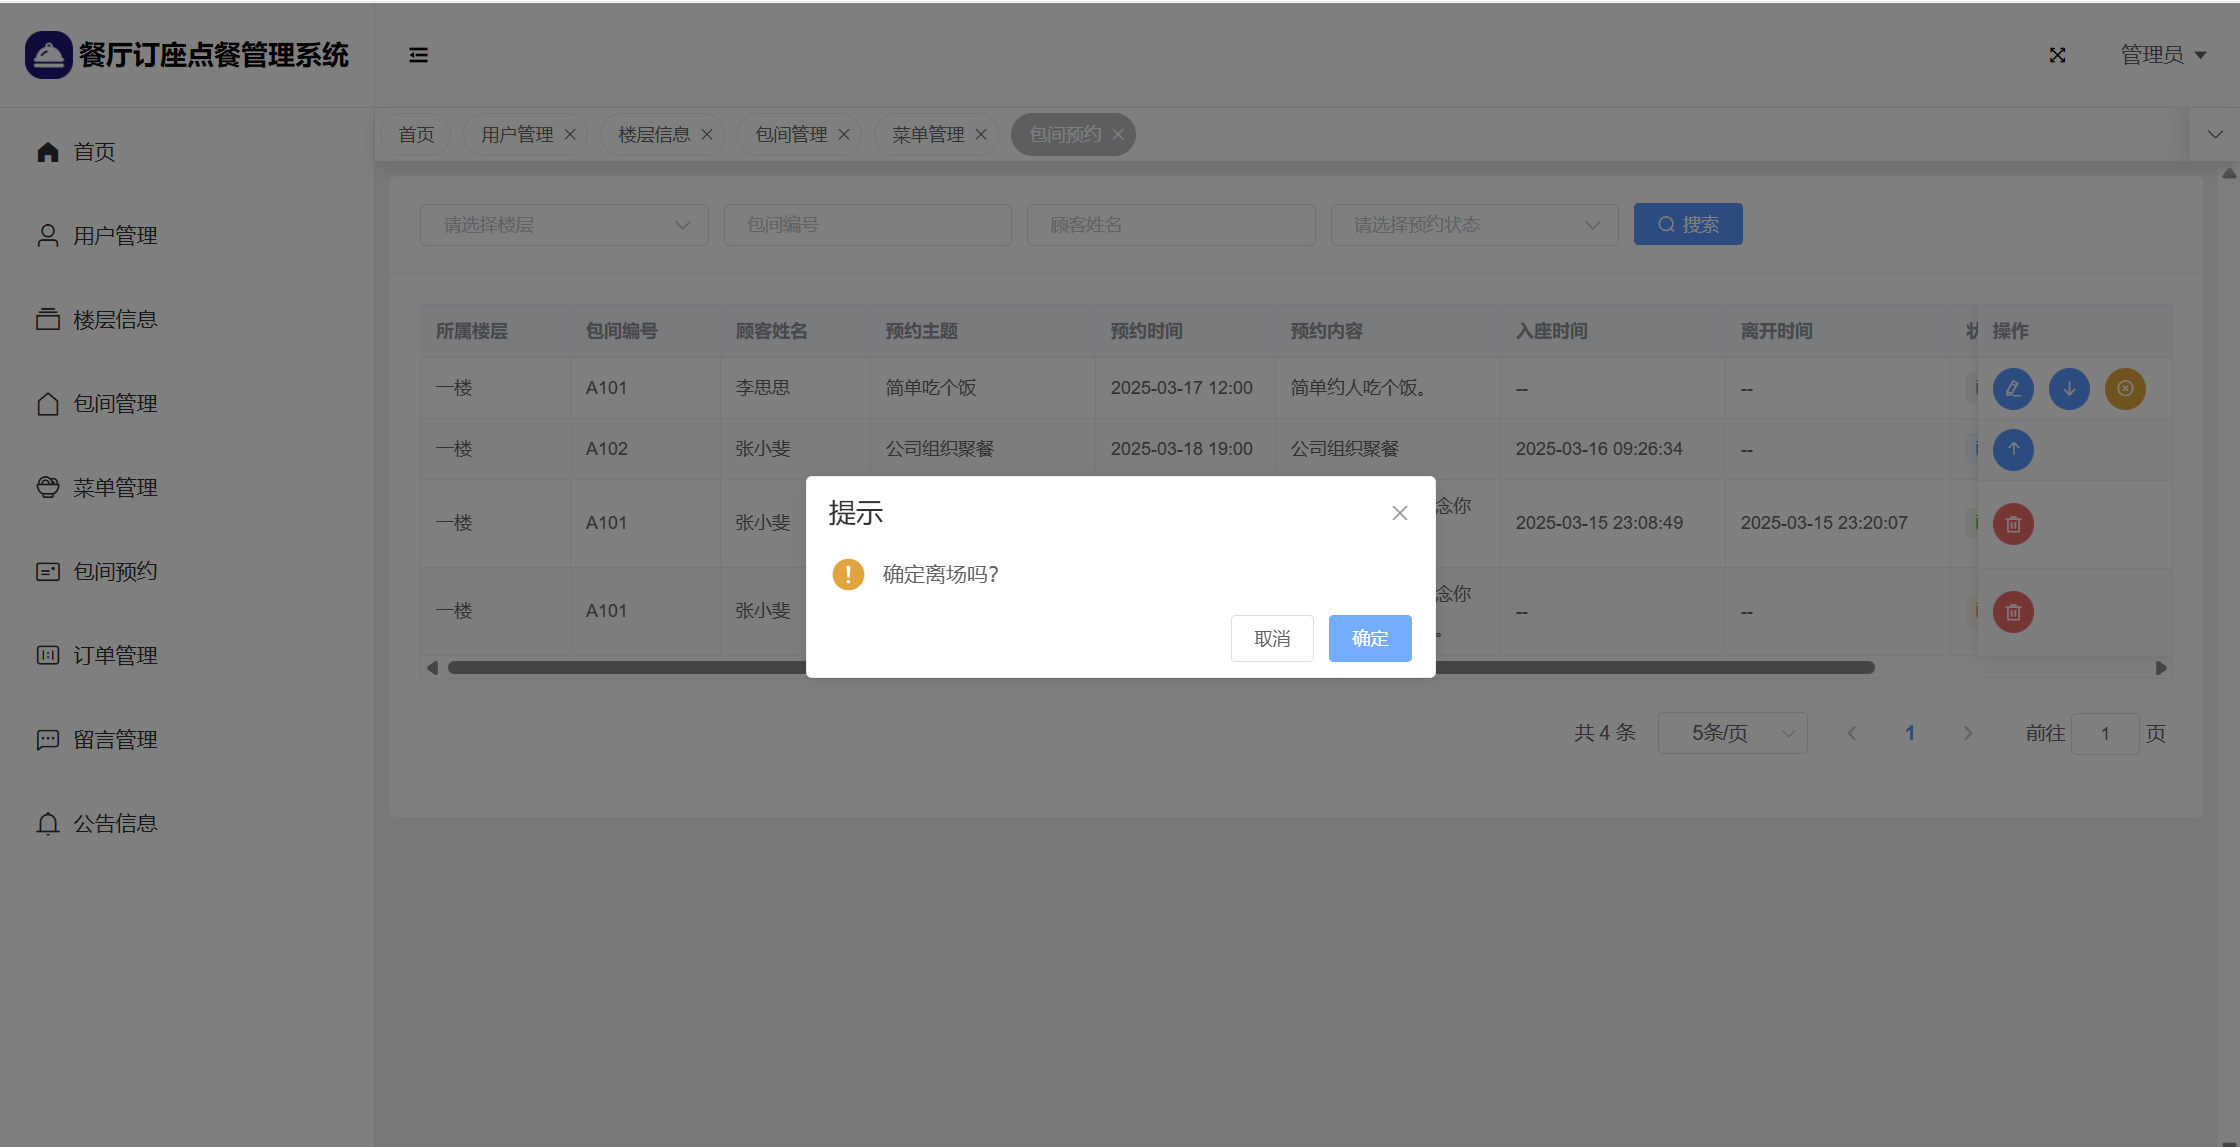Viewport: 2240px width, 1147px height.
Task: Click the orange cancel reservation icon
Action: coord(2125,389)
